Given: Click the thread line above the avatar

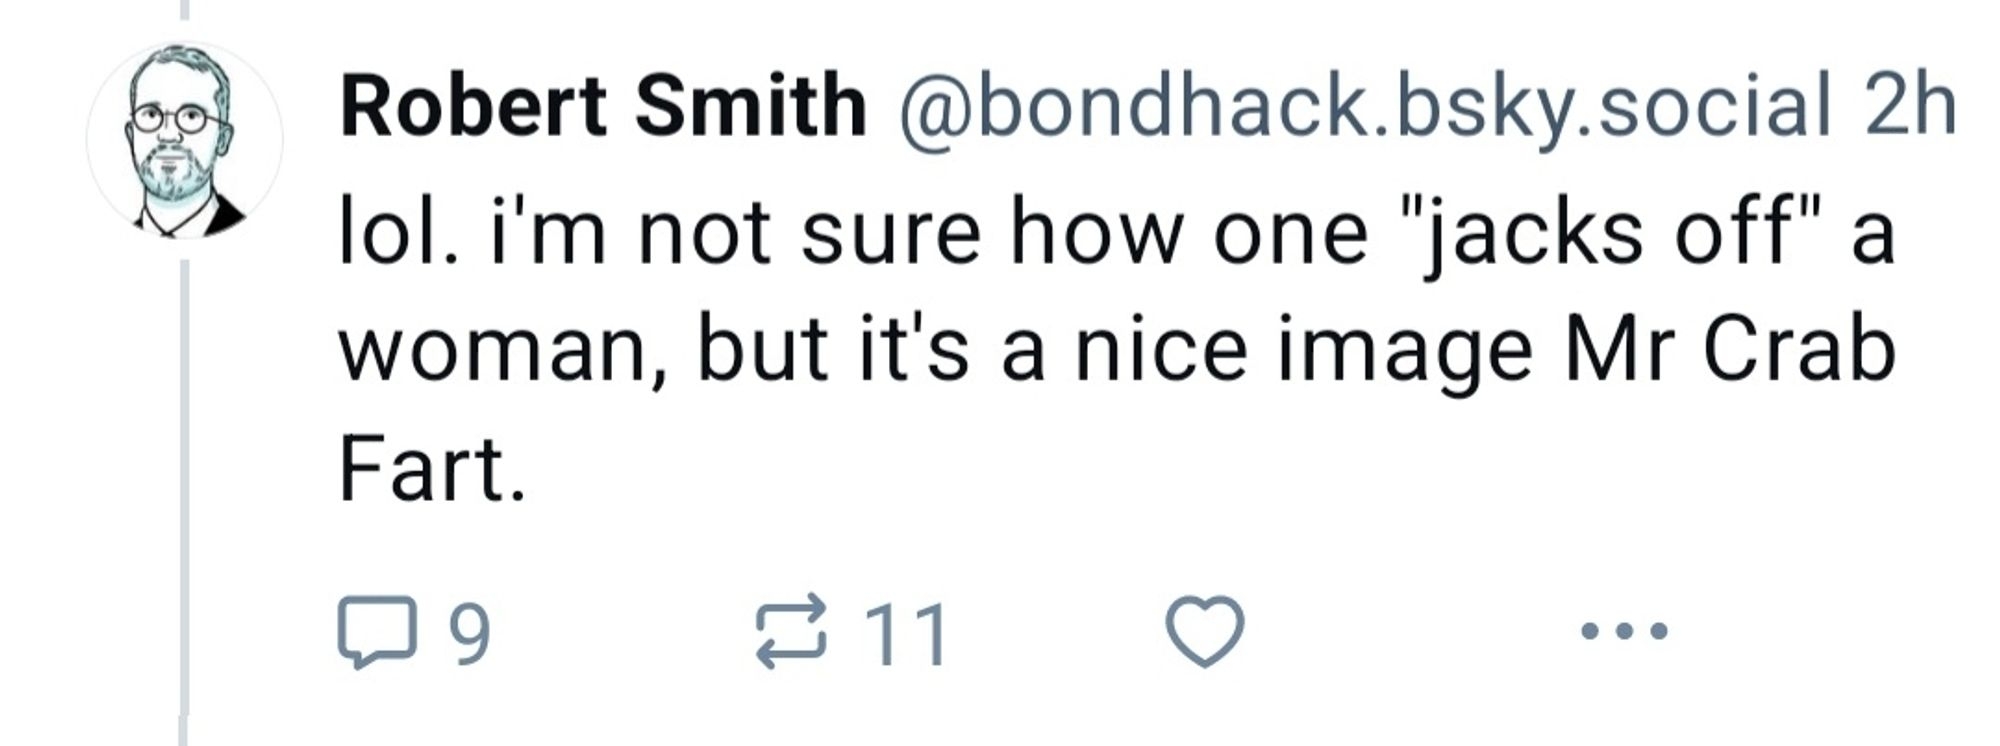Looking at the screenshot, I should pos(184,10).
